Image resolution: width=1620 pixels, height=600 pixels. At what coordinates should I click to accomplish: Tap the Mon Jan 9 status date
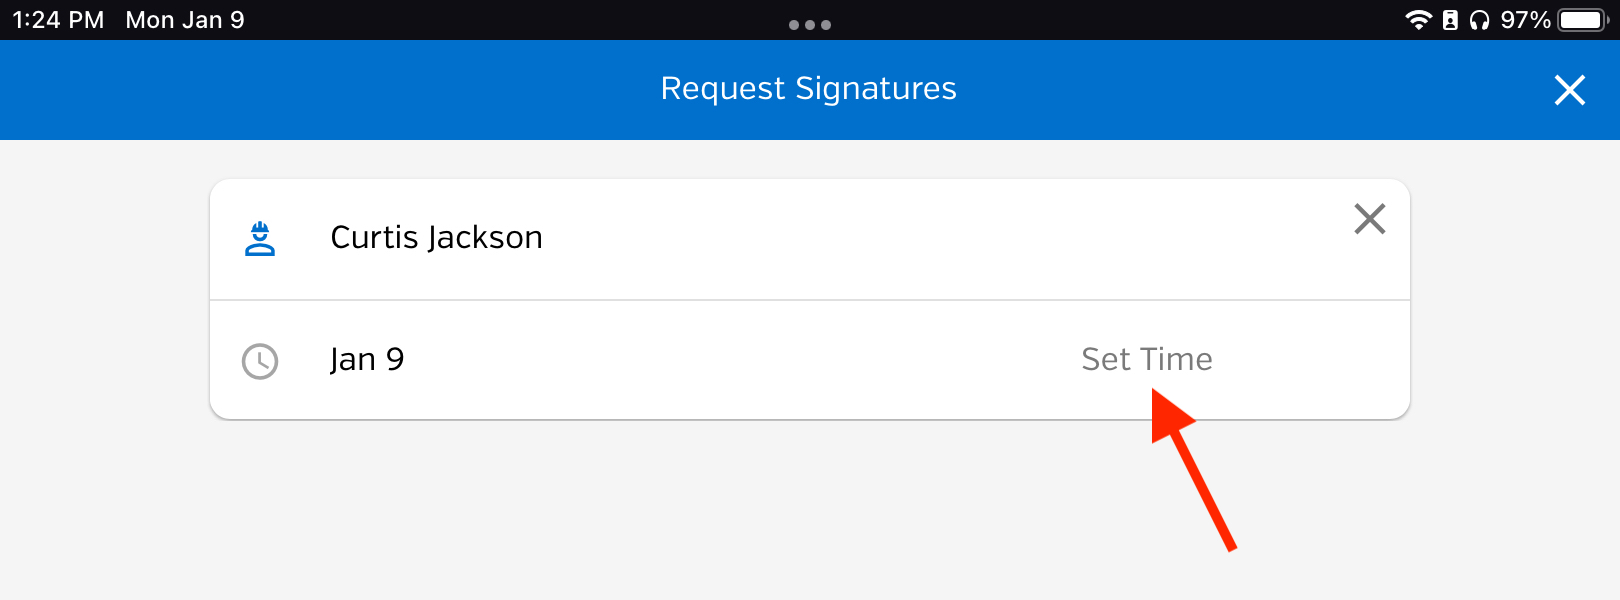185,20
